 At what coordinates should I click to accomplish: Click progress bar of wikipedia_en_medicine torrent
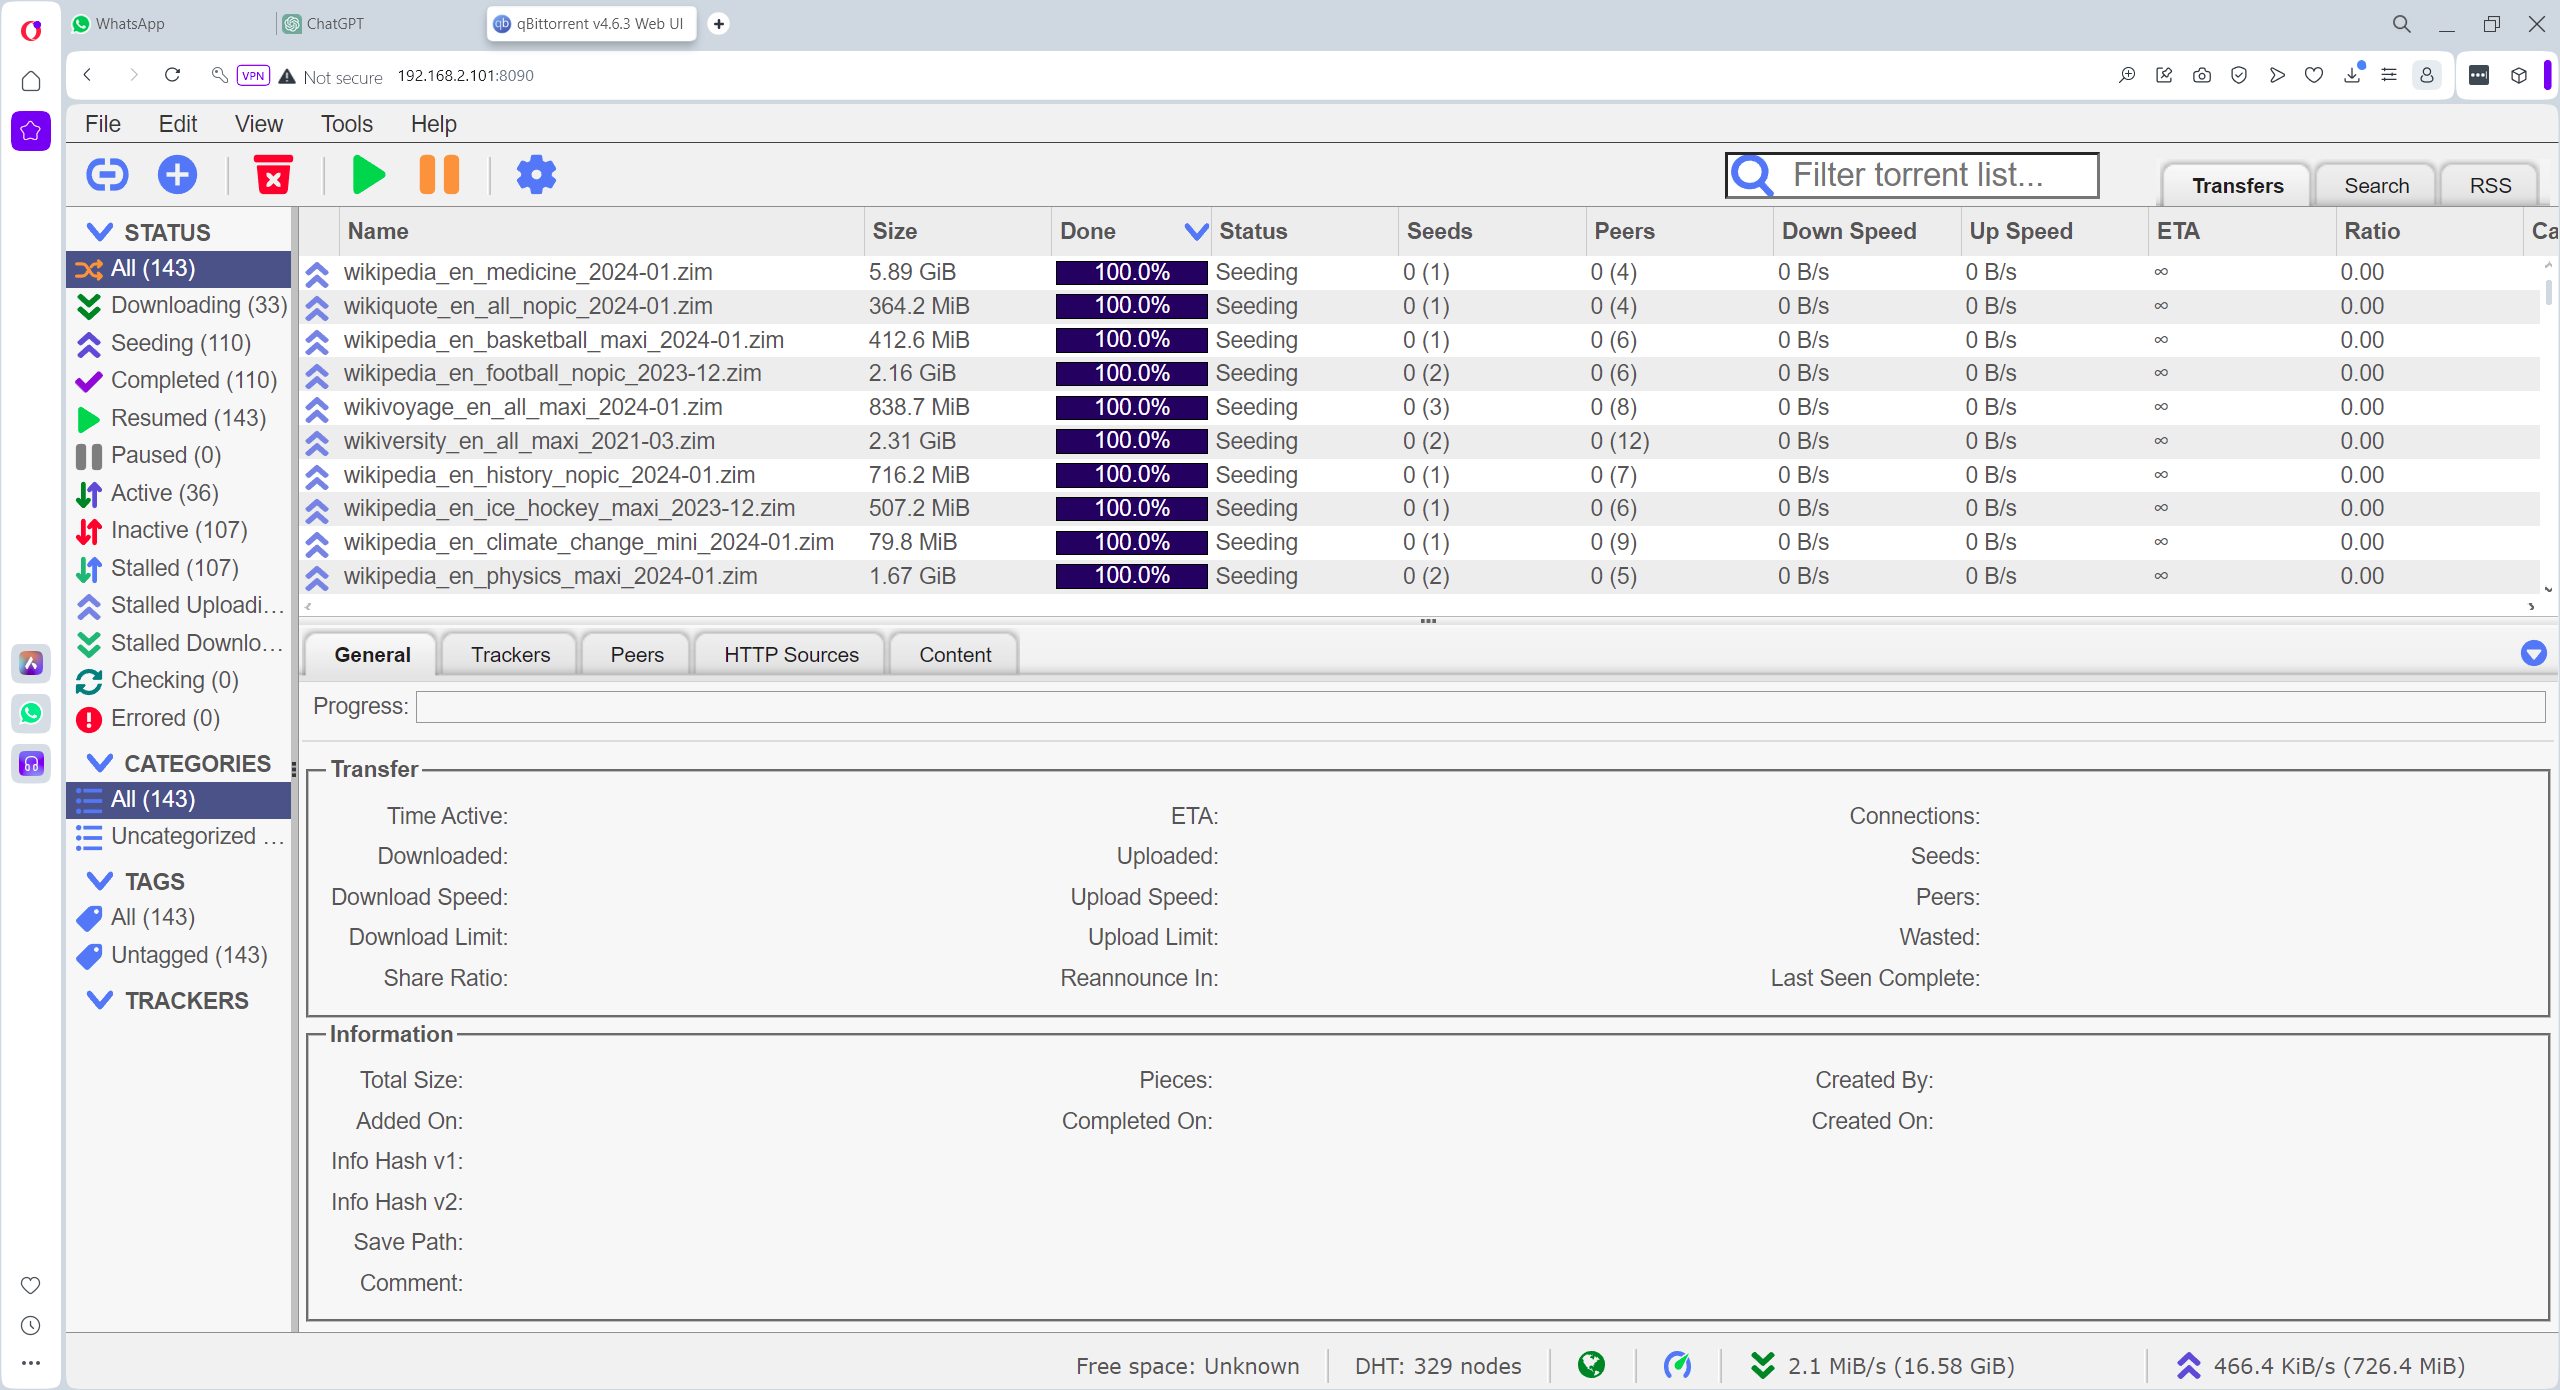[x=1131, y=272]
